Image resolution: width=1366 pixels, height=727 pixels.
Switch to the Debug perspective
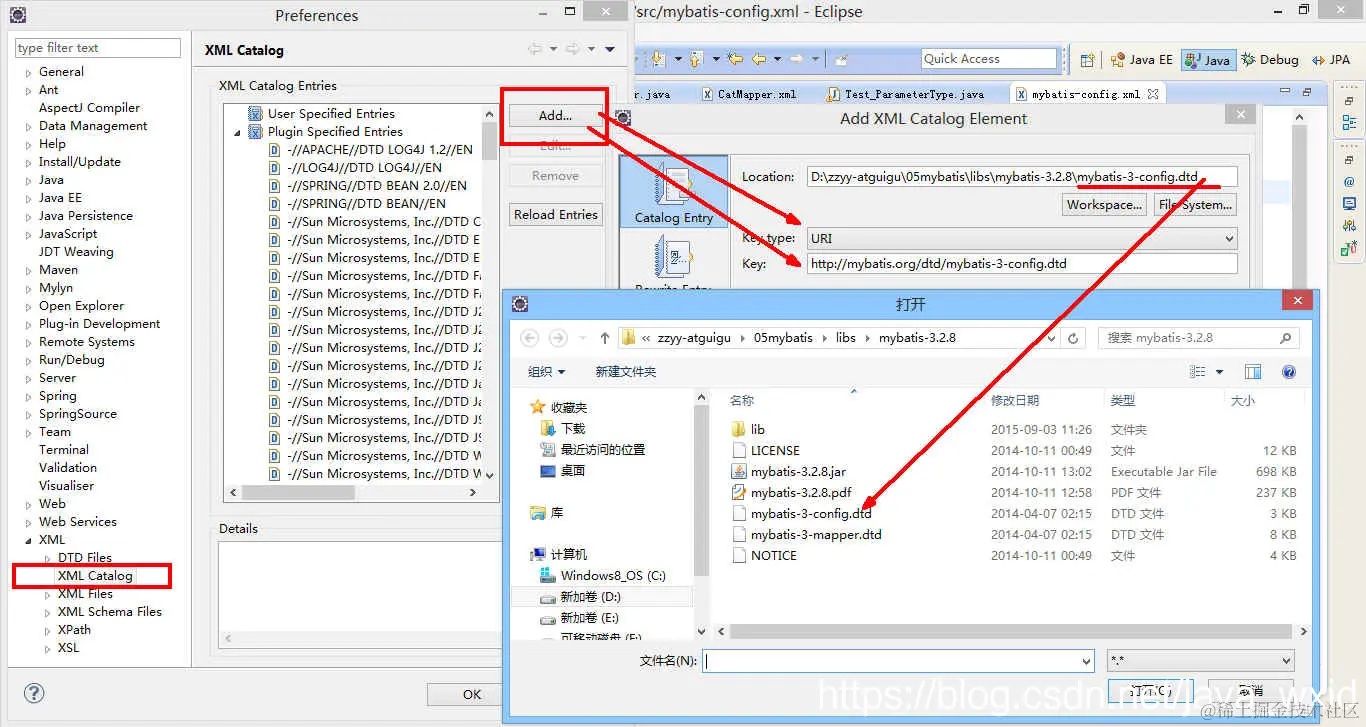tap(1270, 60)
